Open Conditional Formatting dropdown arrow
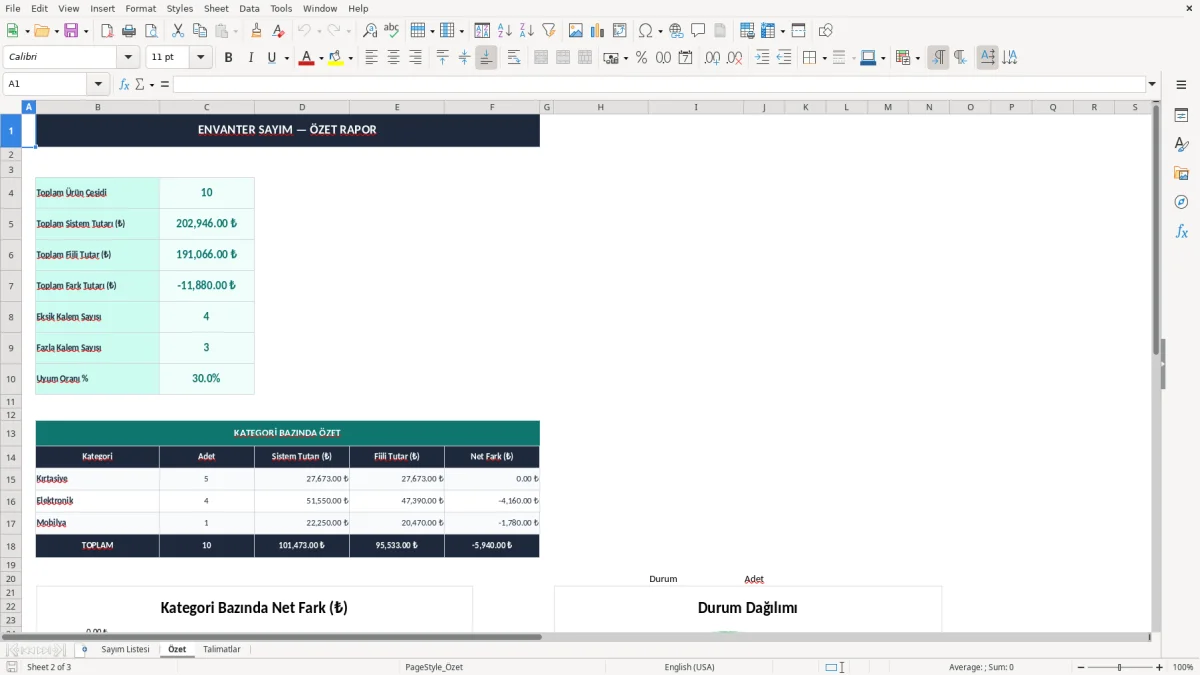The image size is (1200, 675). point(917,58)
